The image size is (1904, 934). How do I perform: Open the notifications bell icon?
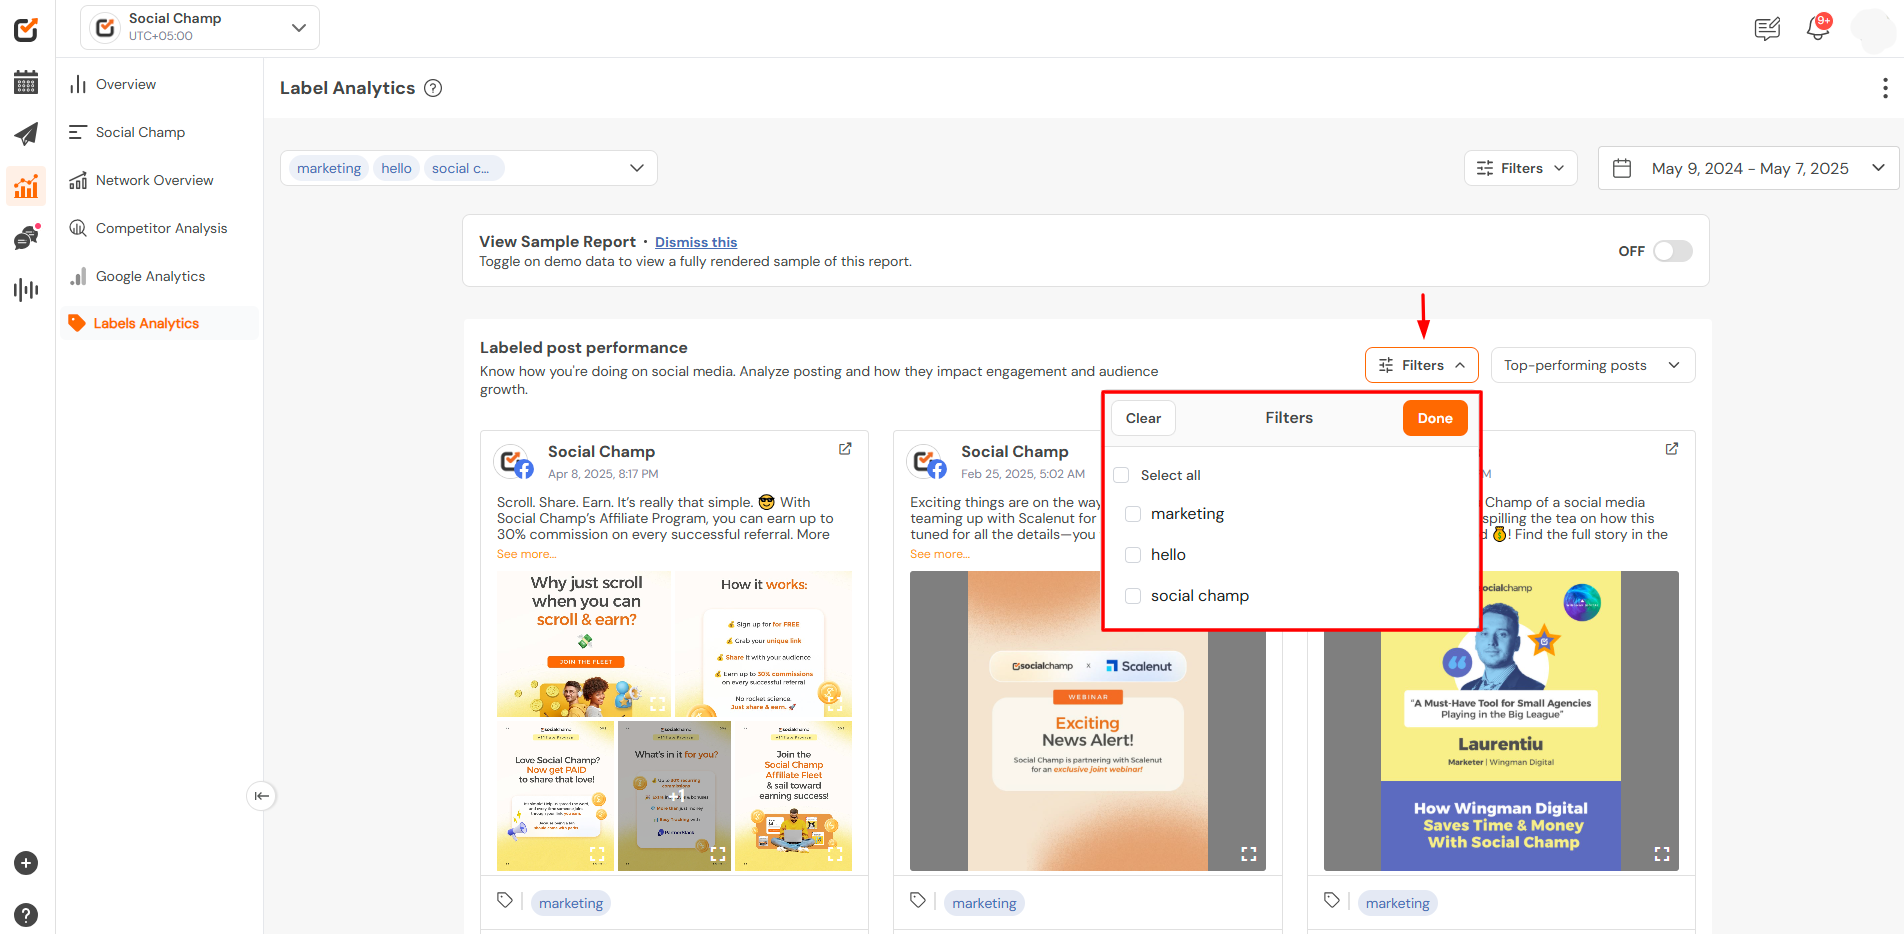coord(1818,28)
